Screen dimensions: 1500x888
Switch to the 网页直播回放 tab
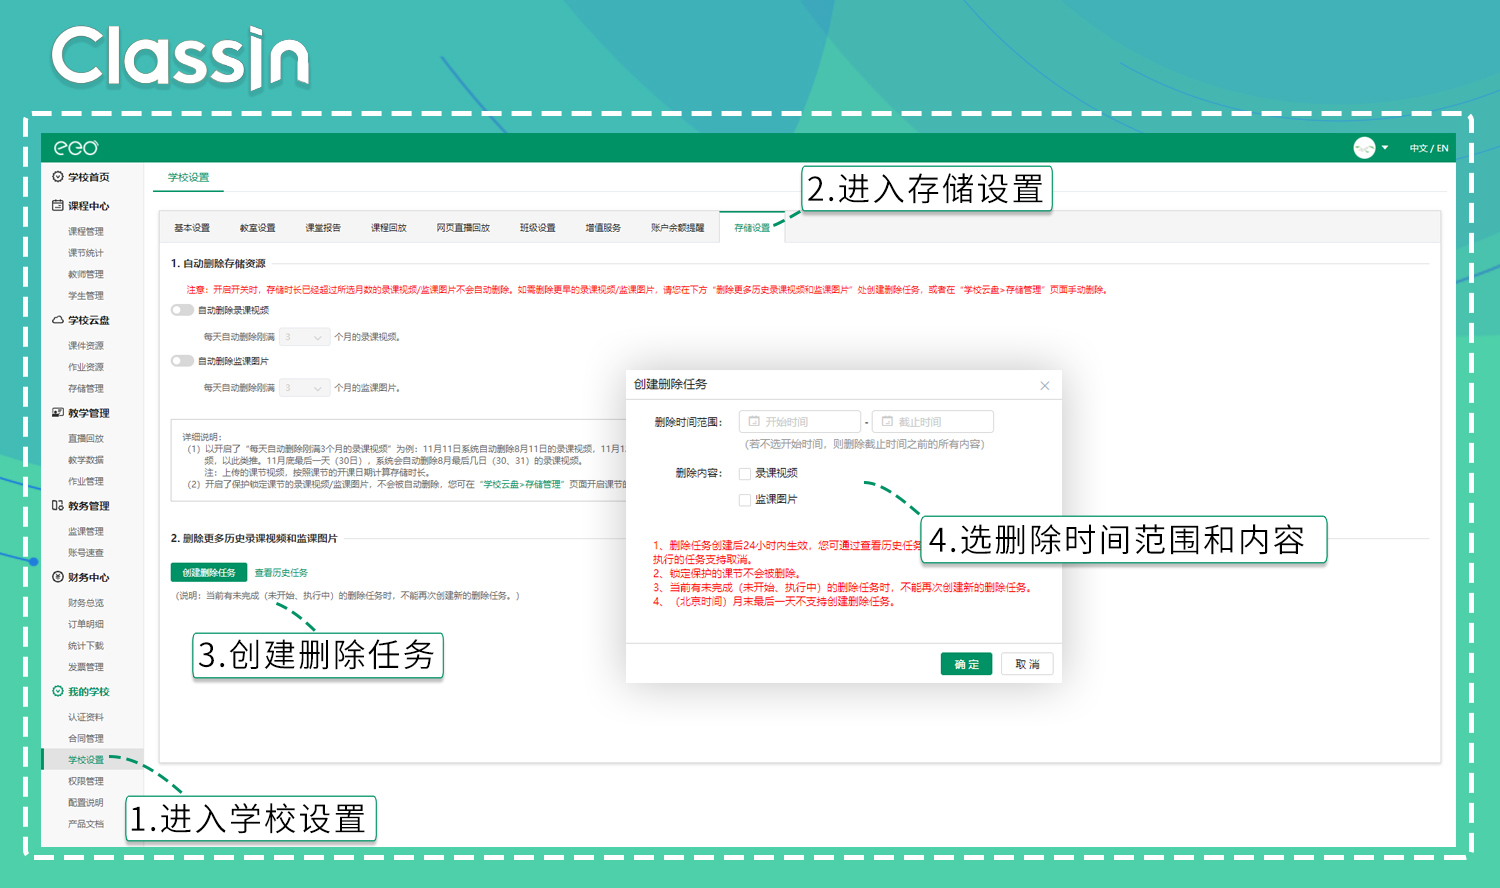tap(463, 228)
